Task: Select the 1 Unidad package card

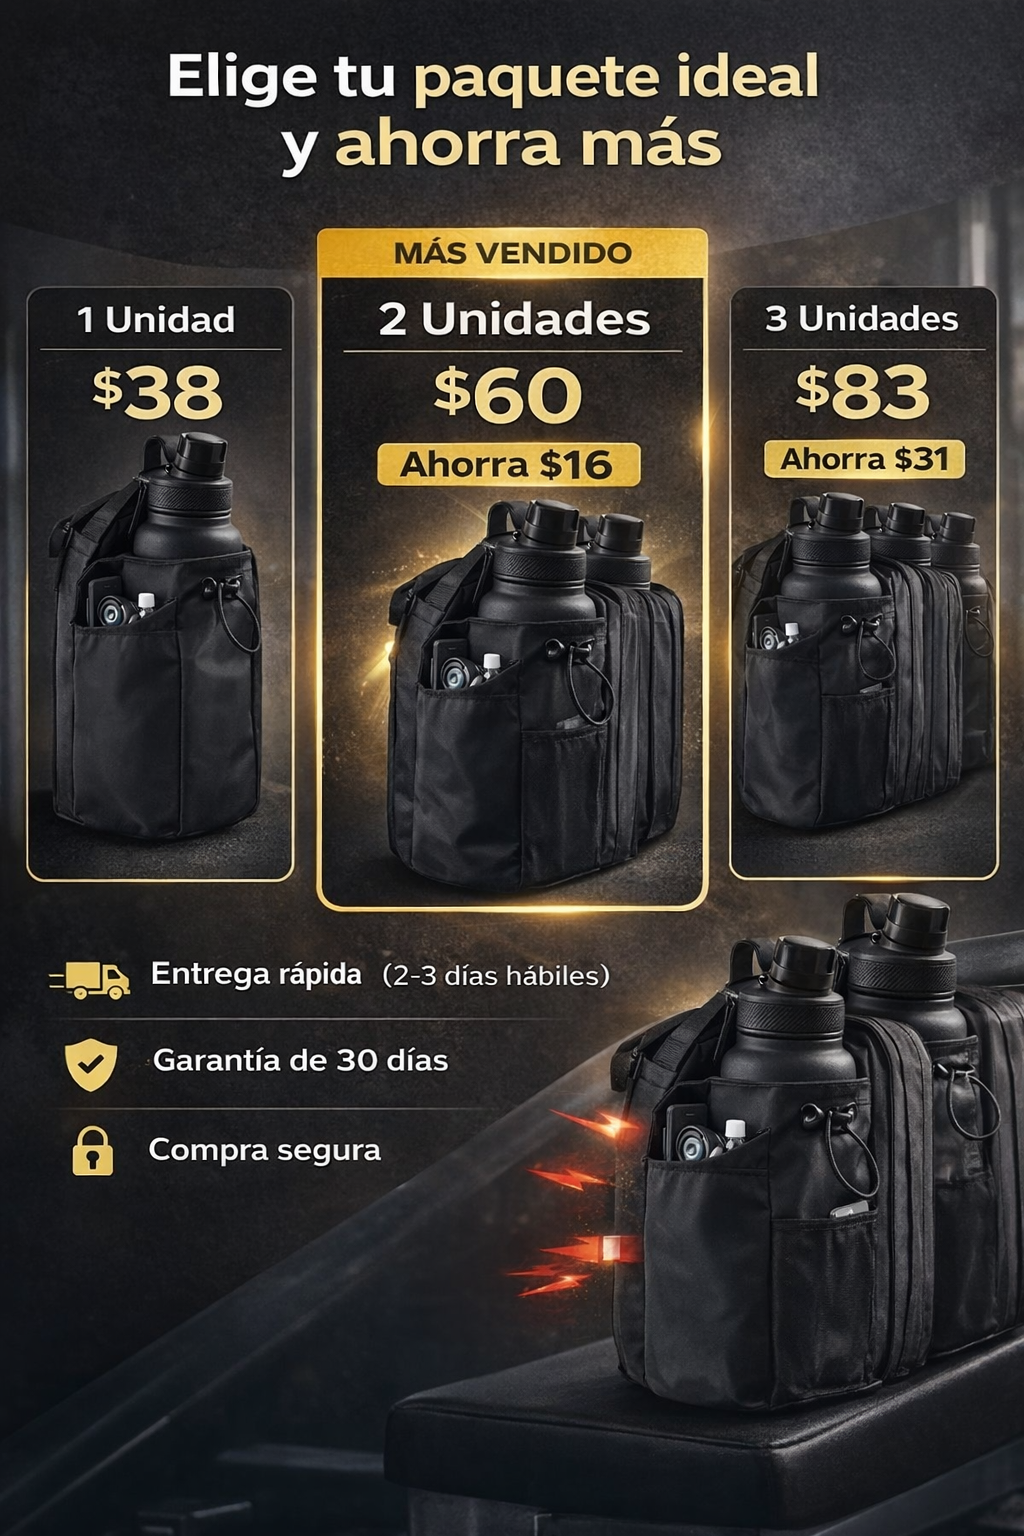Action: (x=160, y=584)
